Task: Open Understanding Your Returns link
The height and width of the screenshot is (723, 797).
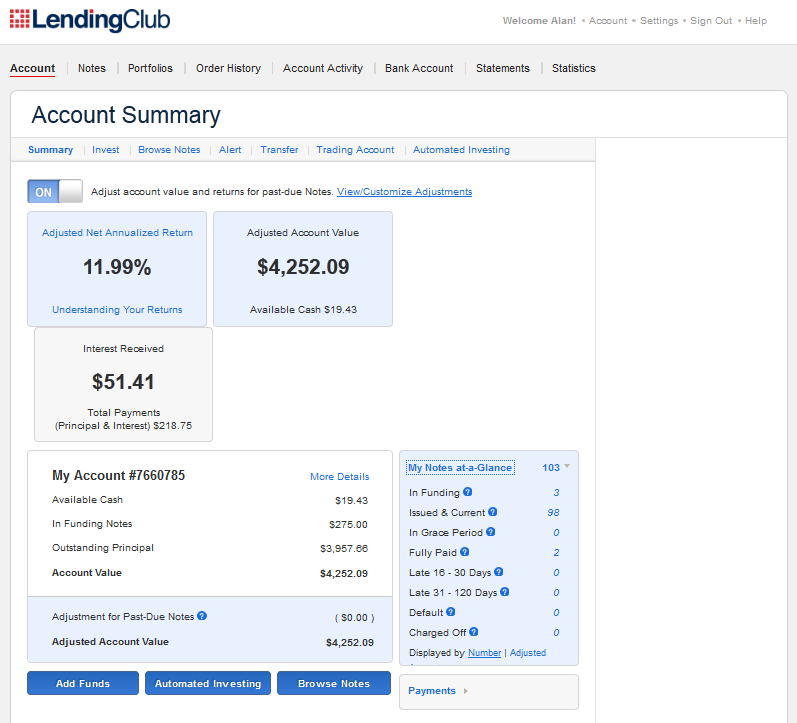Action: coord(117,310)
